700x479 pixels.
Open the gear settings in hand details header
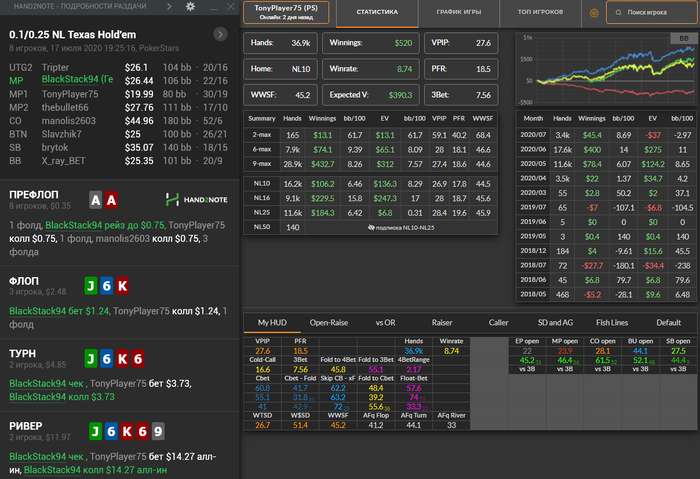[x=191, y=7]
